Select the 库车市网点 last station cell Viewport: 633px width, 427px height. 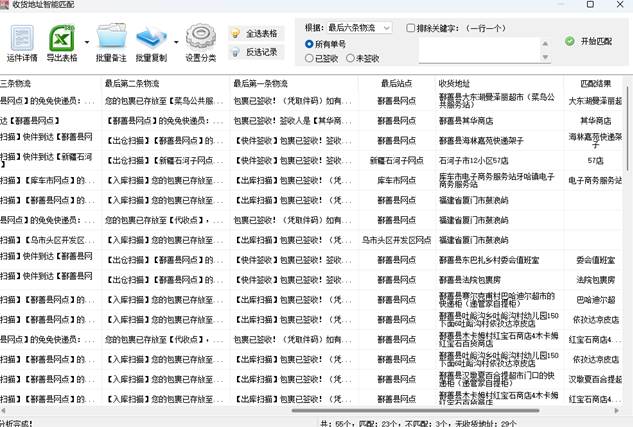[x=396, y=180]
